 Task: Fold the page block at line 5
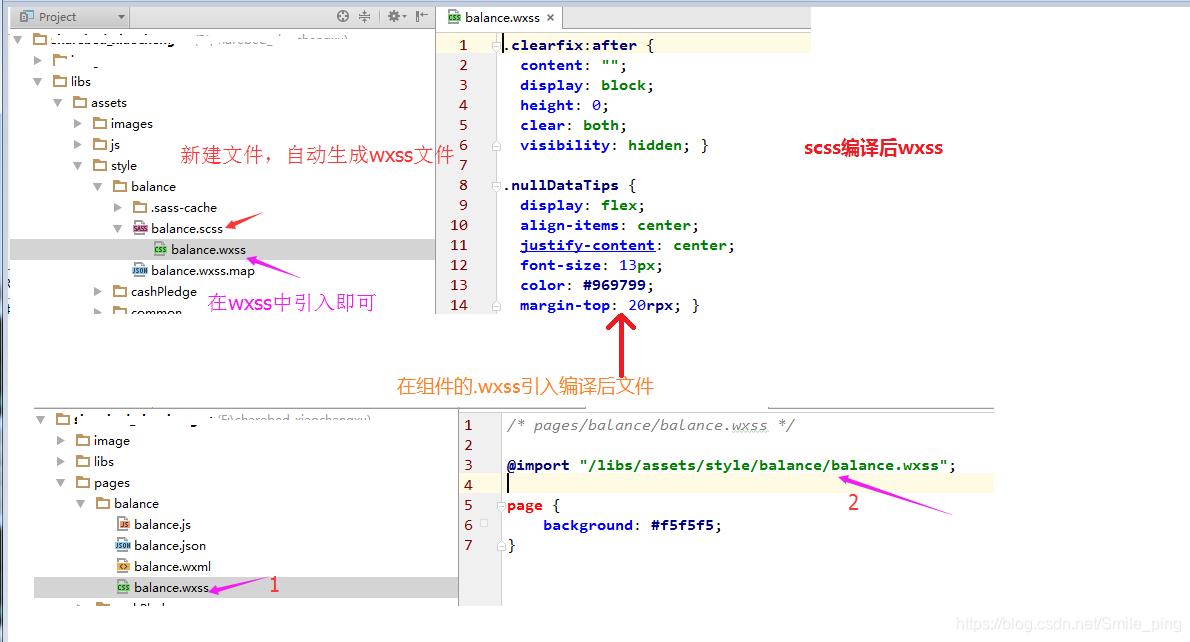click(x=500, y=505)
